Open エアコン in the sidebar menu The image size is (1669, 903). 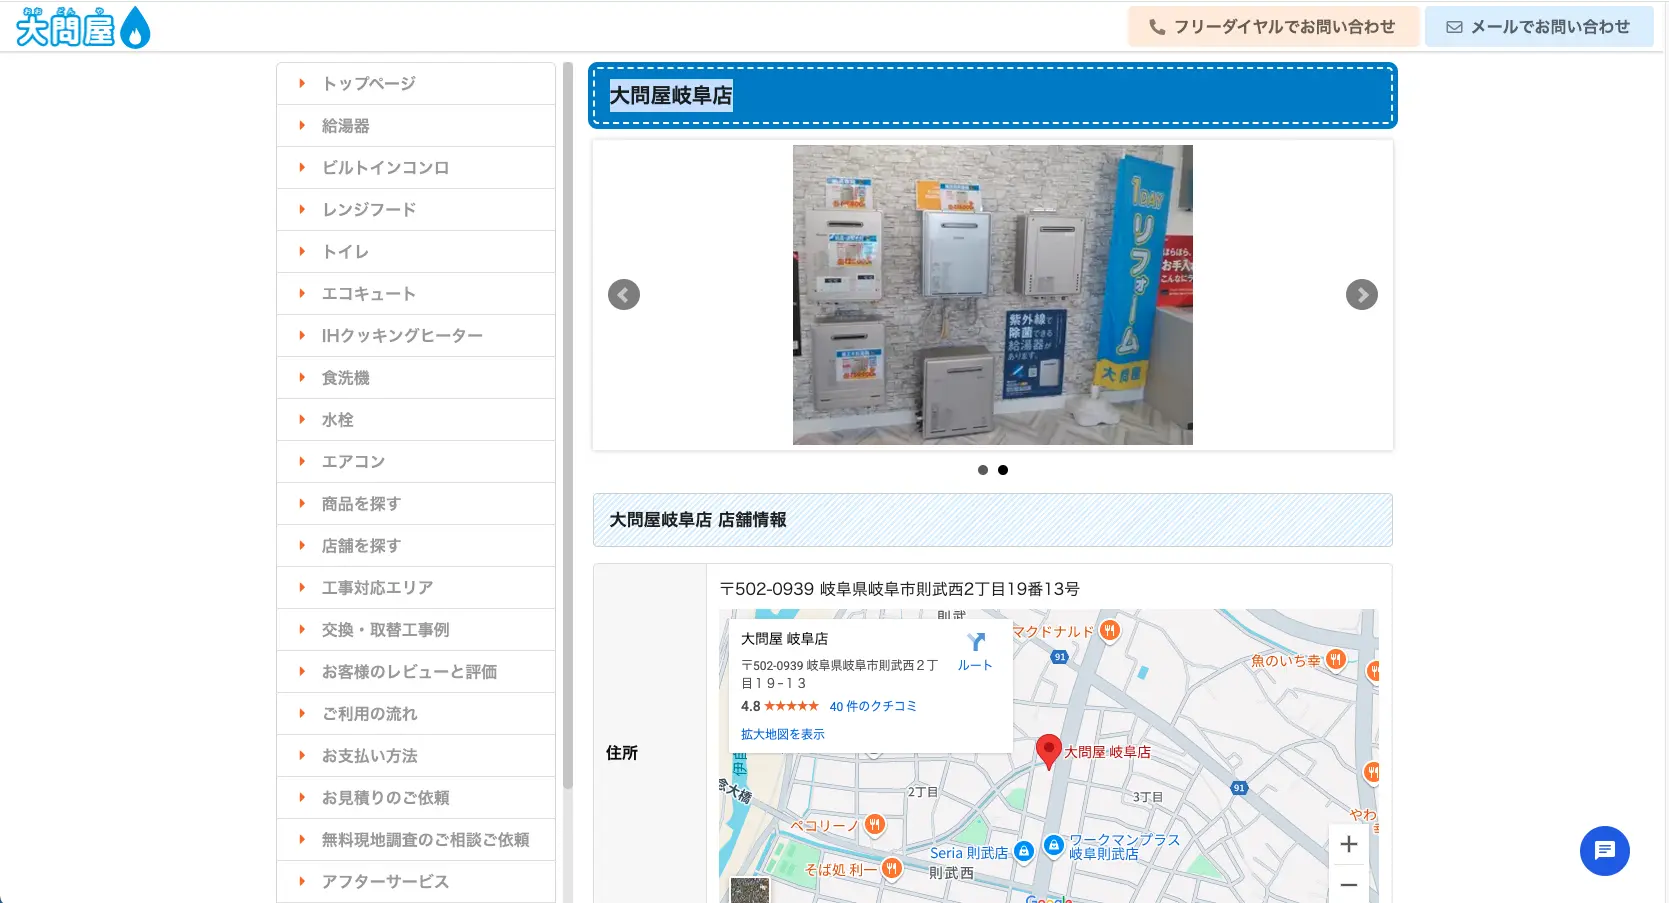click(416, 462)
